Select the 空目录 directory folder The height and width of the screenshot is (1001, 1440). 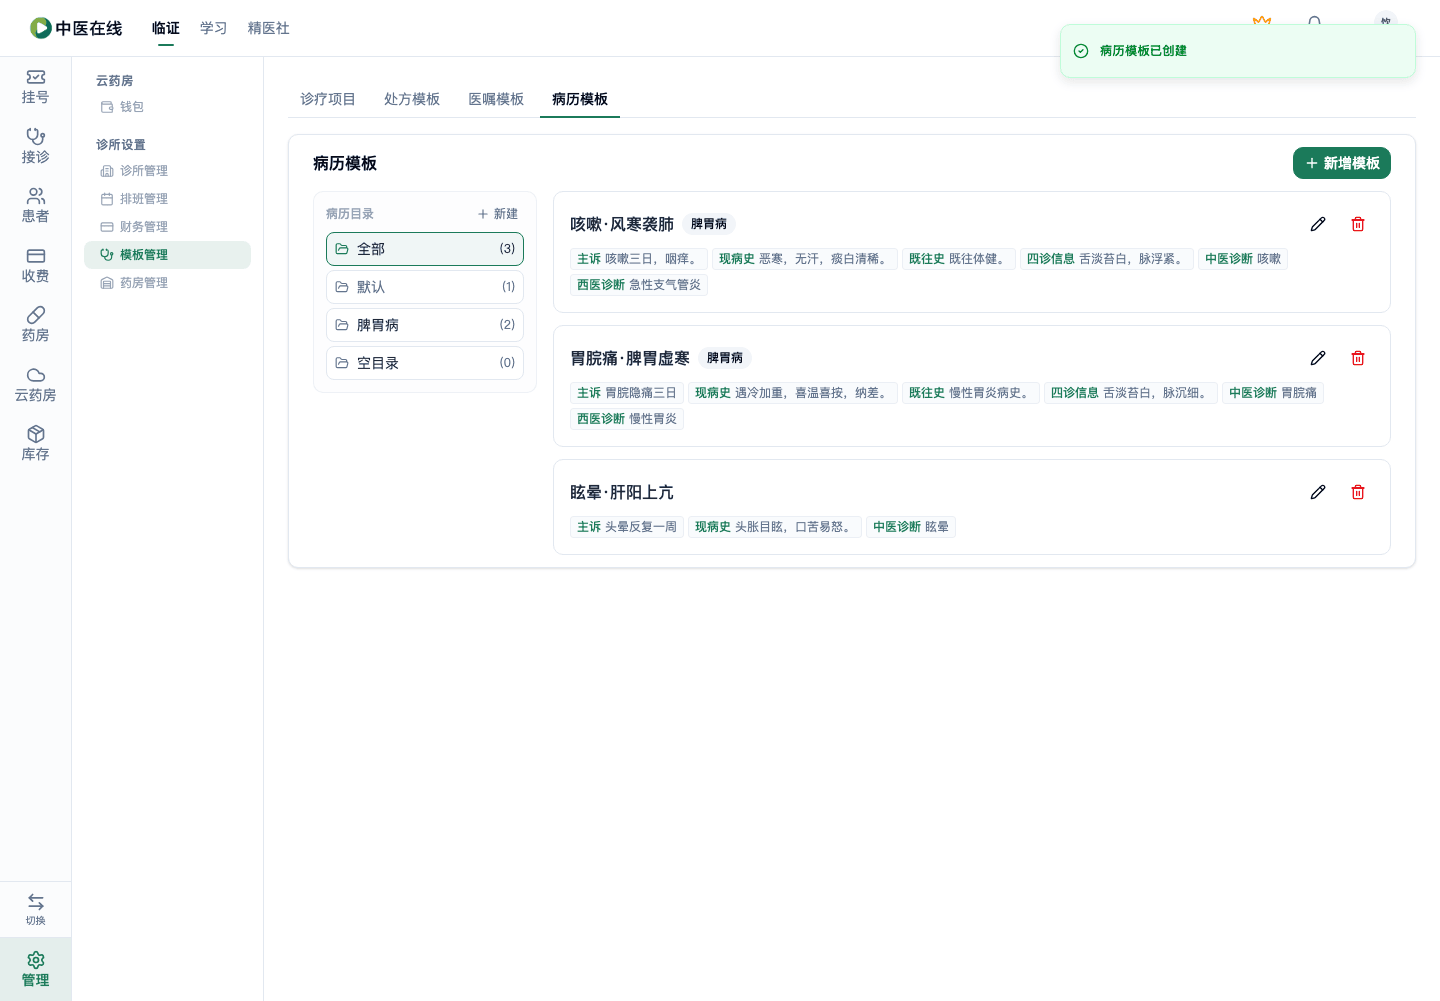(x=425, y=363)
